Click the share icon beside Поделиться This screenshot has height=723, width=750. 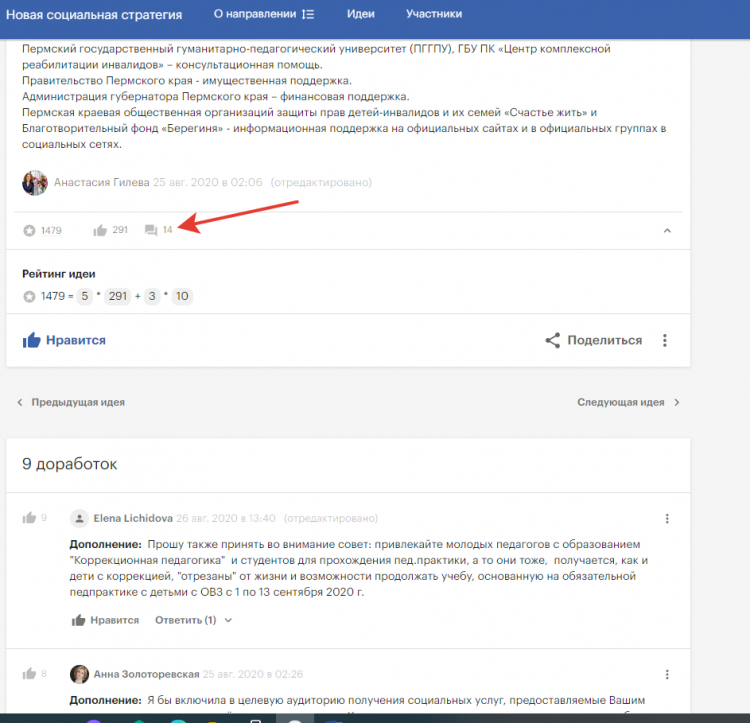(552, 340)
